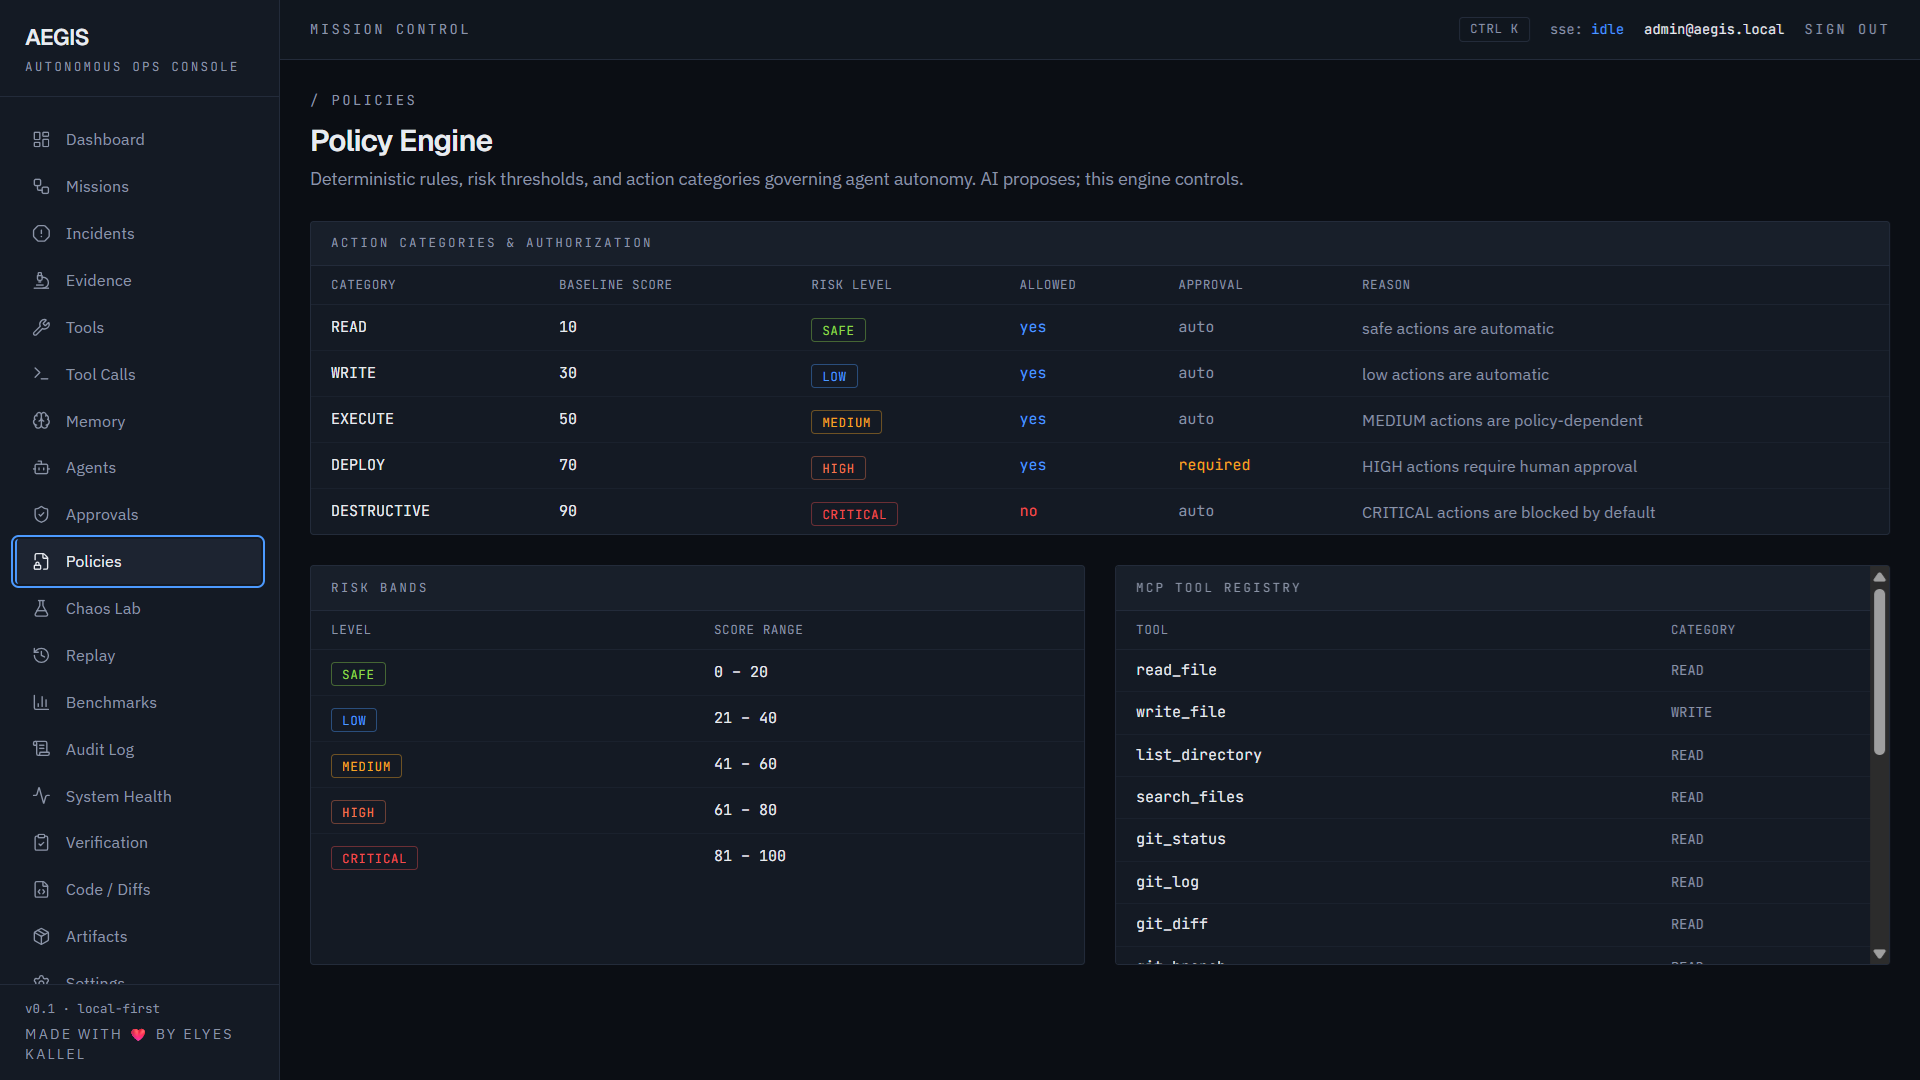Select the Audit Log scroll icon
1920x1080 pixels.
click(41, 750)
